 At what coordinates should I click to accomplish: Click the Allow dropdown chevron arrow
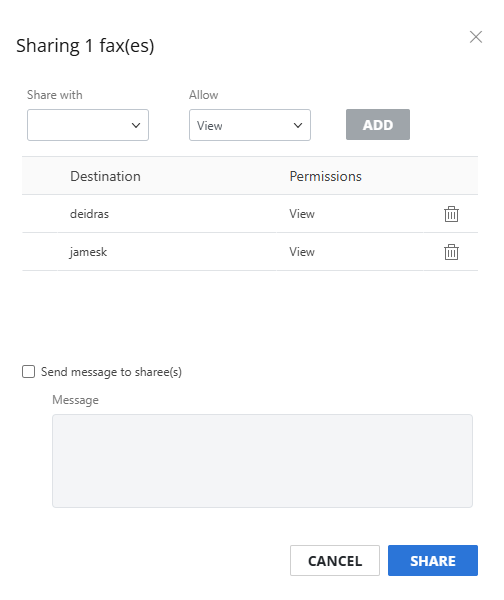(298, 126)
